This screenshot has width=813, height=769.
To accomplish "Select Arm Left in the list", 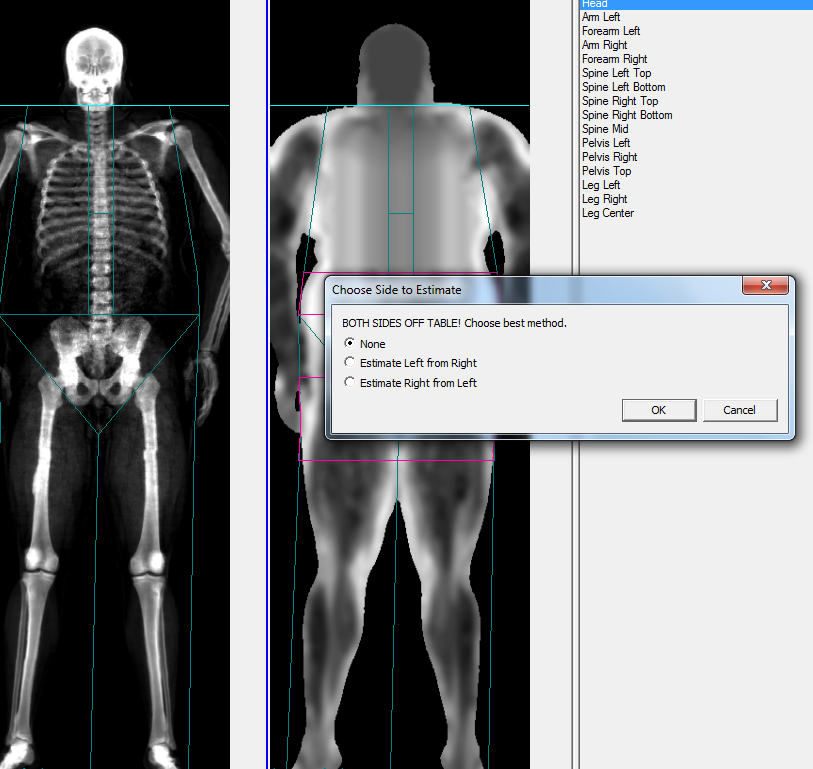I will pos(601,17).
